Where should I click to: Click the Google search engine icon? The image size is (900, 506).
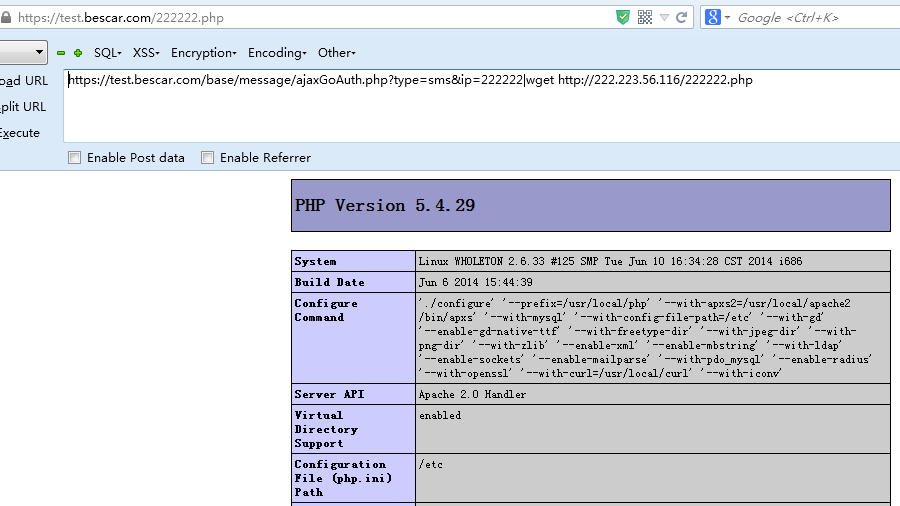click(x=712, y=17)
